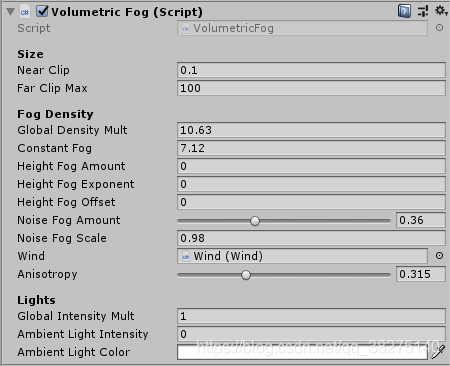Click the Volumetric Fog (Script) title
The image size is (450, 366).
[x=127, y=12]
